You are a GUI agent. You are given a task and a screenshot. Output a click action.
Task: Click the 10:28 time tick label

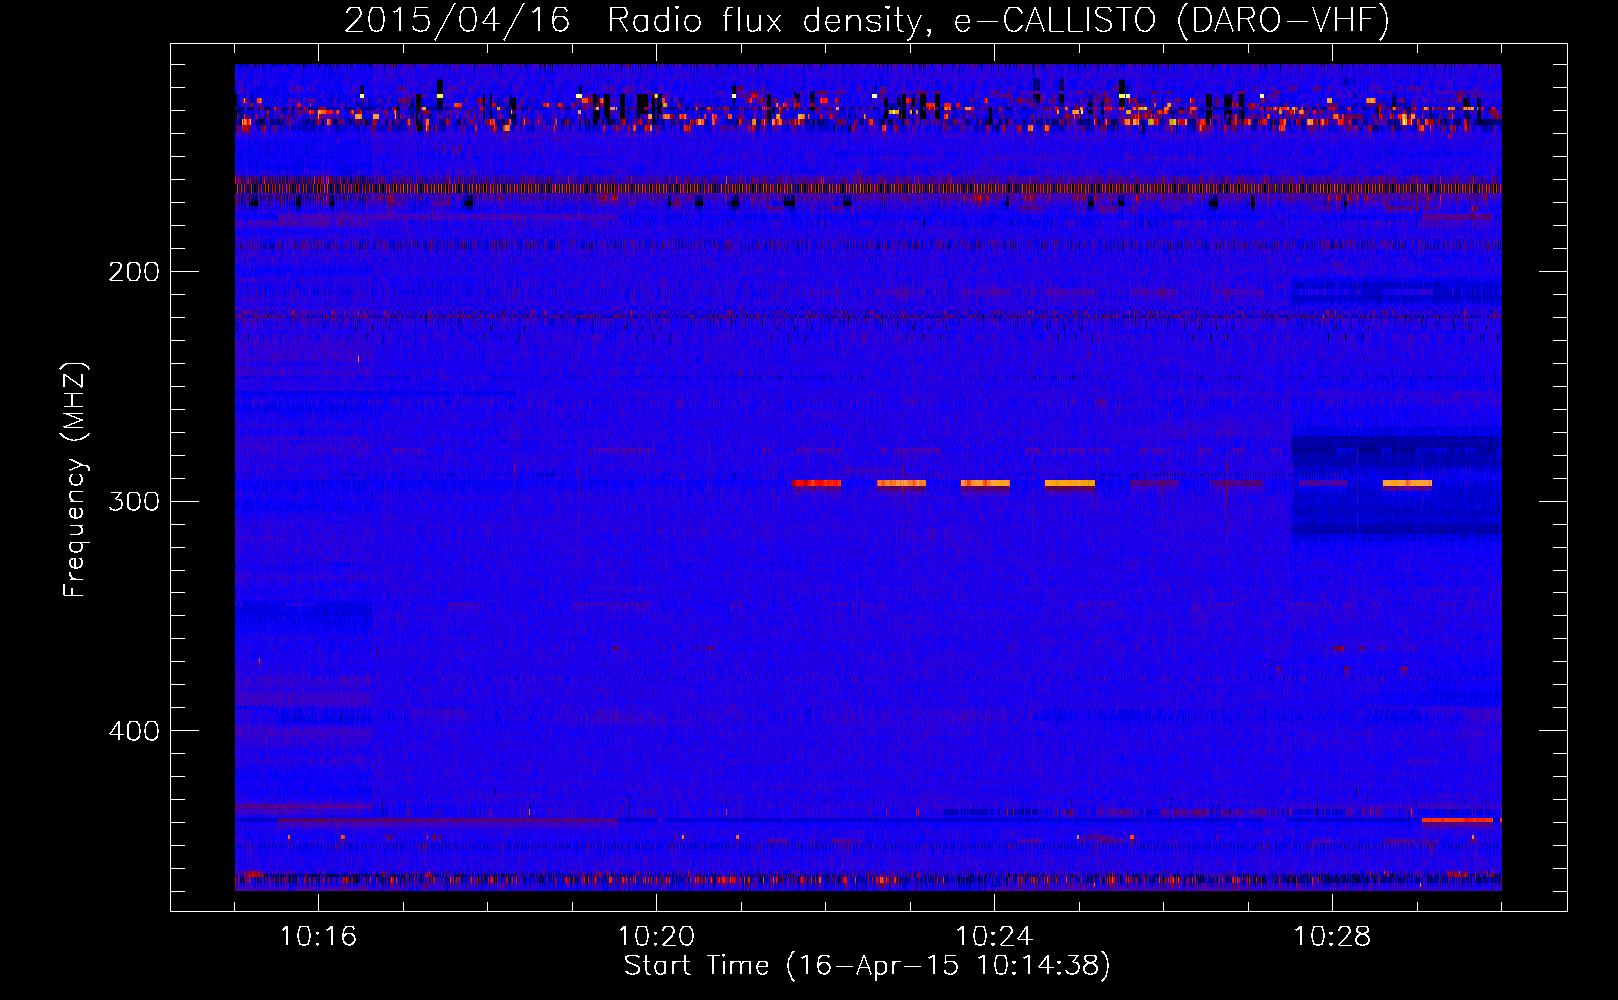tap(1332, 937)
